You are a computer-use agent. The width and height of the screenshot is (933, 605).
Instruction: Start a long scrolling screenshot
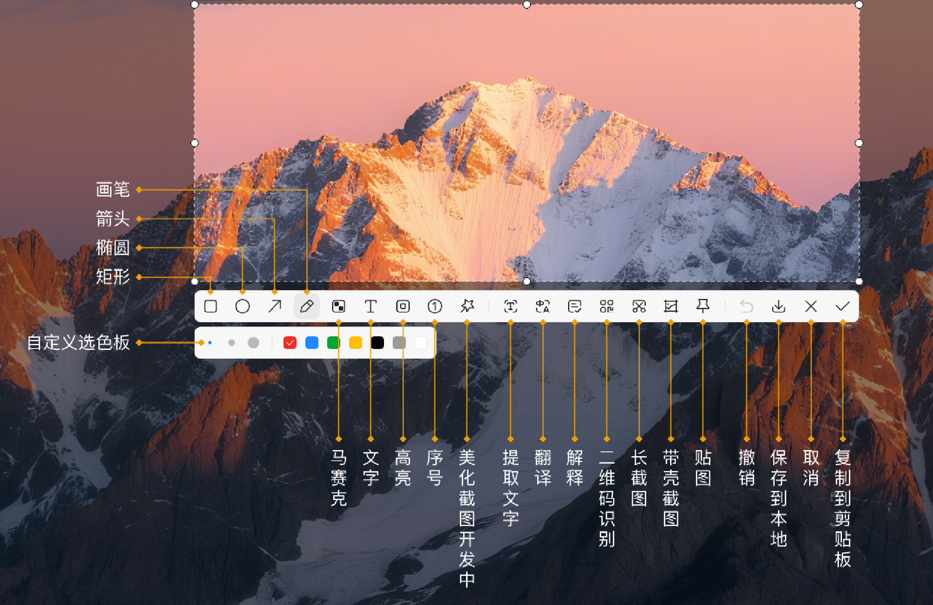coord(639,306)
